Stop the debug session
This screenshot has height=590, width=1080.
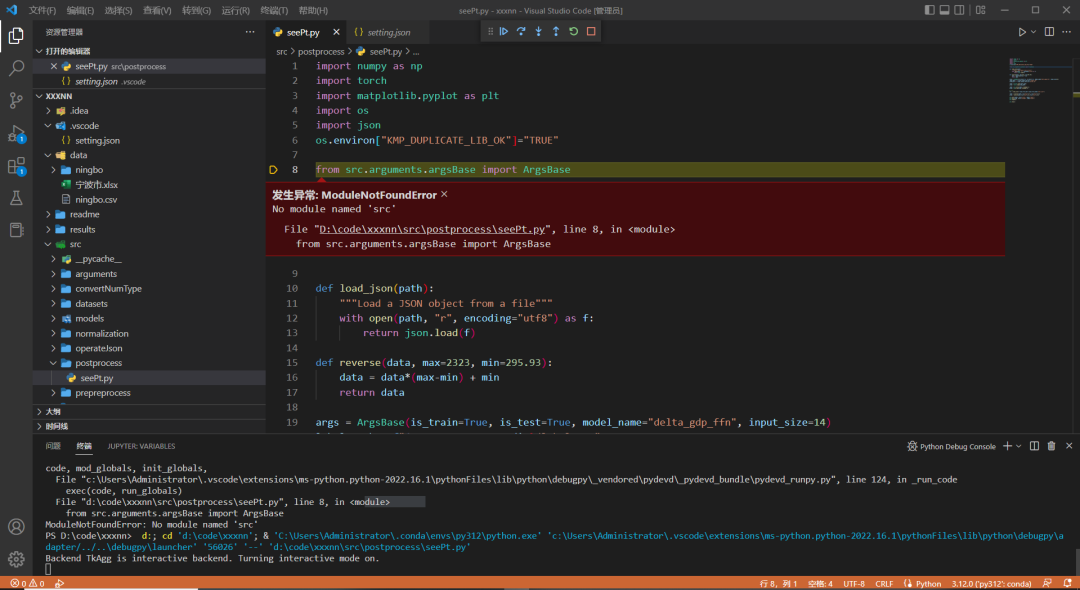click(591, 32)
